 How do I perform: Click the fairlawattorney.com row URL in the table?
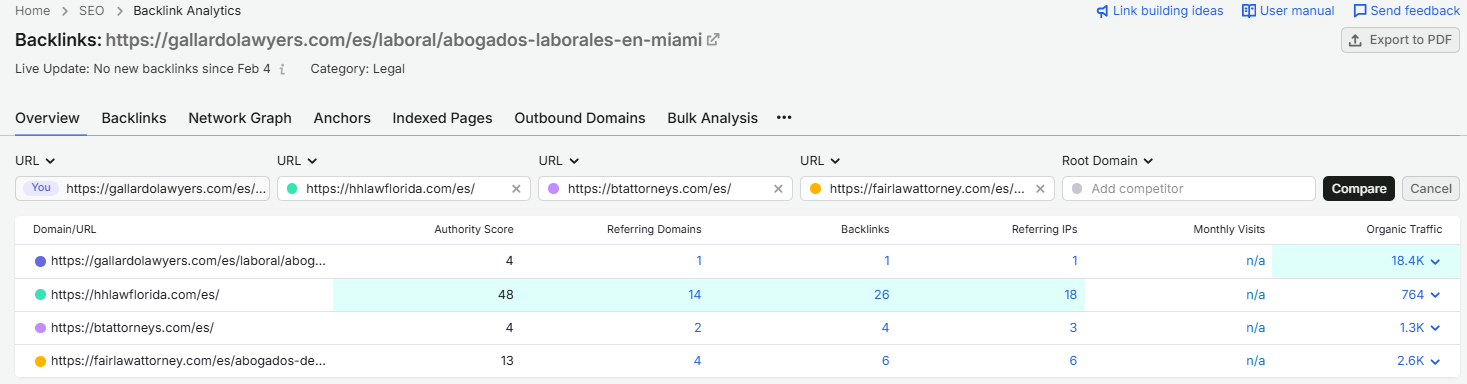(188, 361)
